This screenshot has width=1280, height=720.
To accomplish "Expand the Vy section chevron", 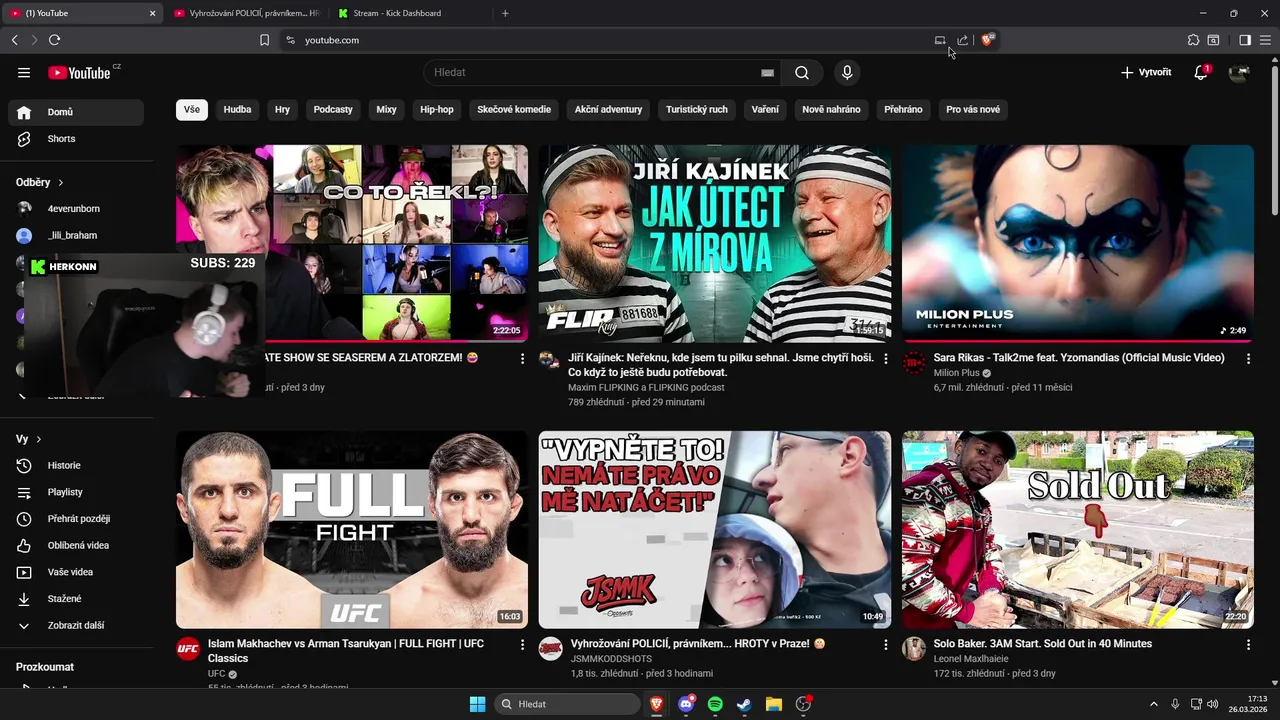I will 38,439.
